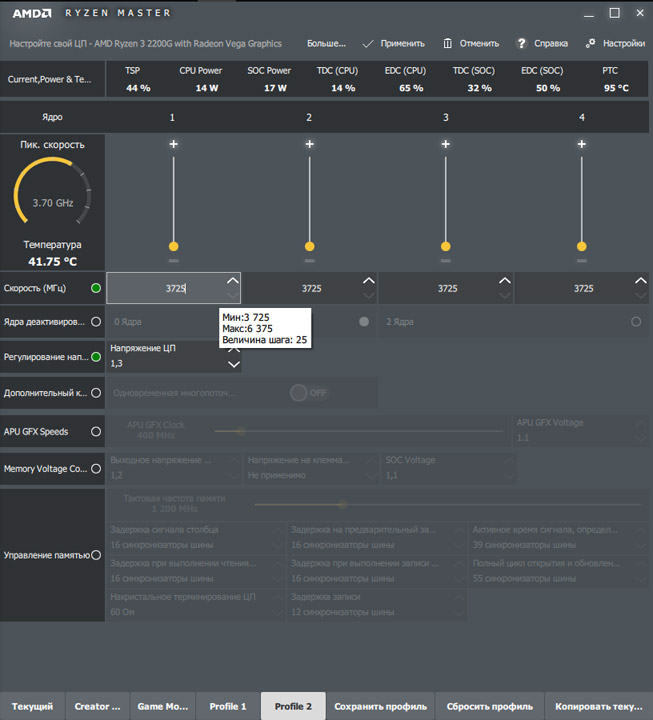Click the Discard trash icon
Screen dimensions: 653x720
click(448, 44)
